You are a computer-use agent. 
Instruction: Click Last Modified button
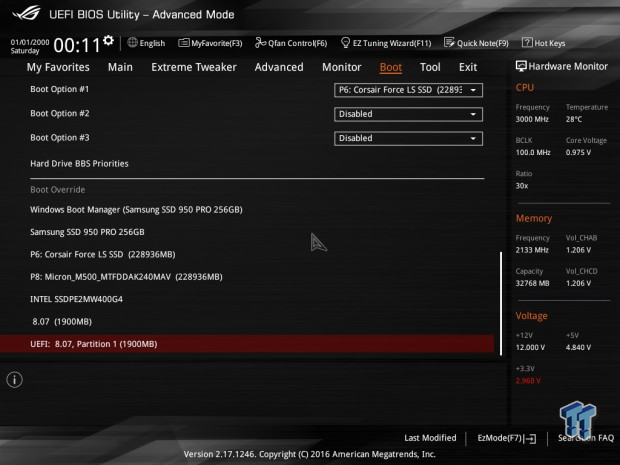tap(430, 438)
